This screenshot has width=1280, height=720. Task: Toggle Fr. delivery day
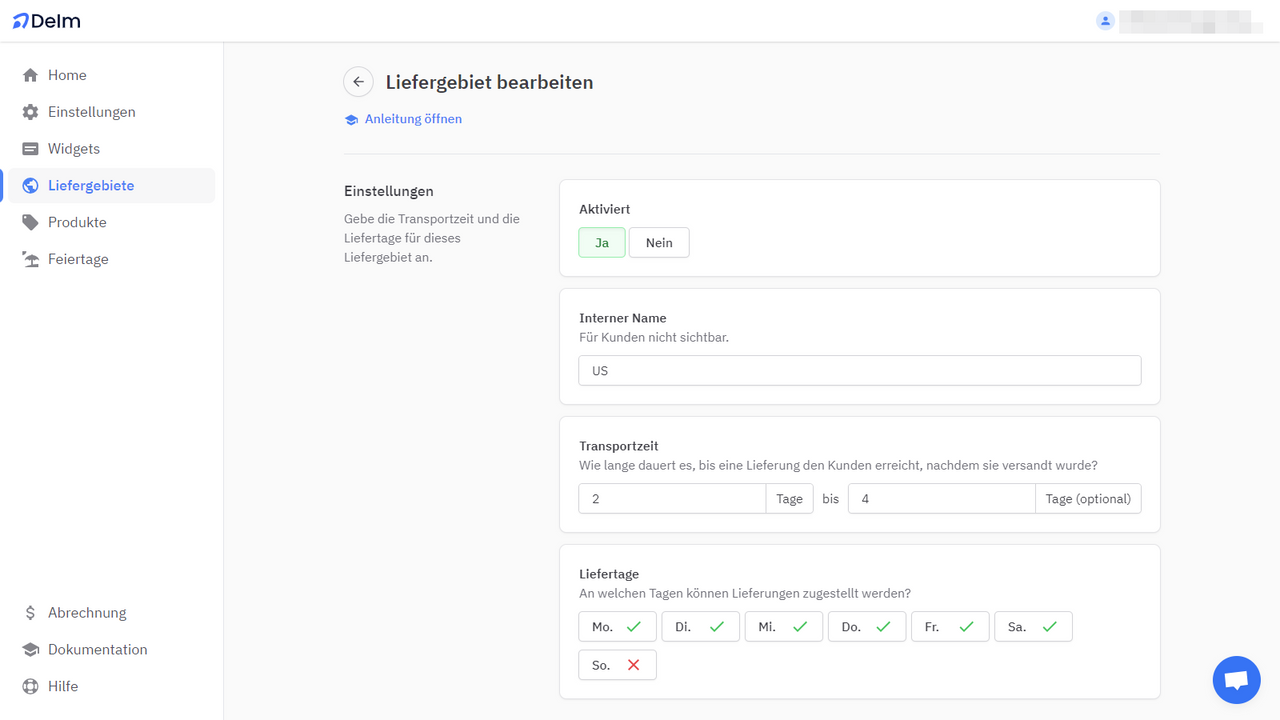(x=949, y=627)
